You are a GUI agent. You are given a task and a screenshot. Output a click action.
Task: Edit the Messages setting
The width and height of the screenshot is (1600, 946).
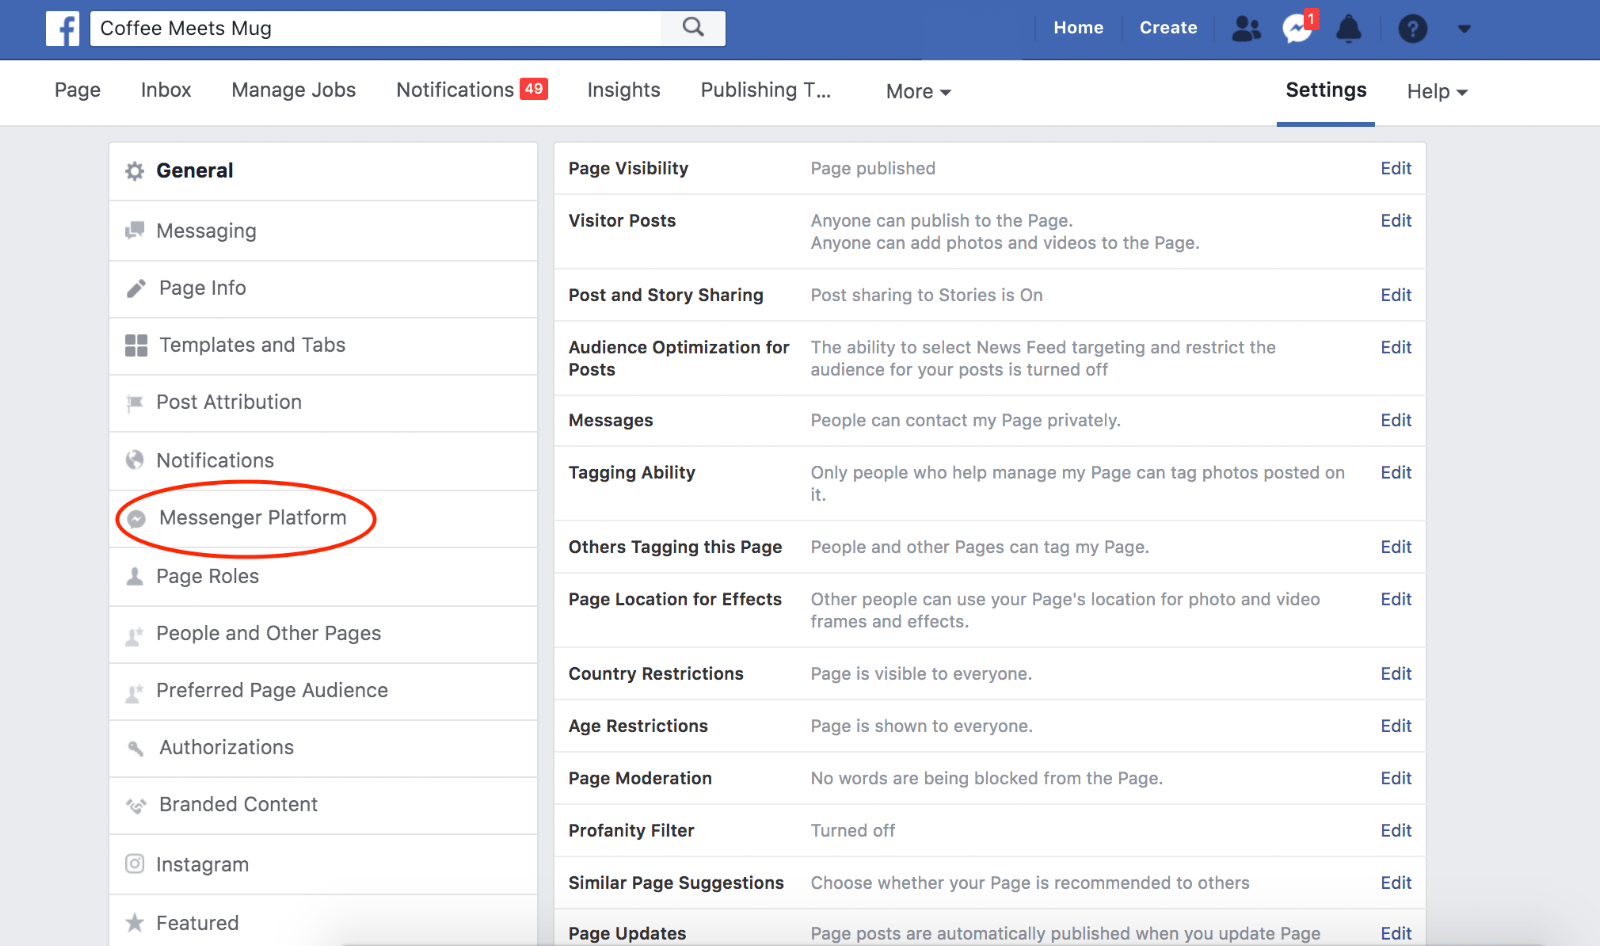pyautogui.click(x=1396, y=420)
